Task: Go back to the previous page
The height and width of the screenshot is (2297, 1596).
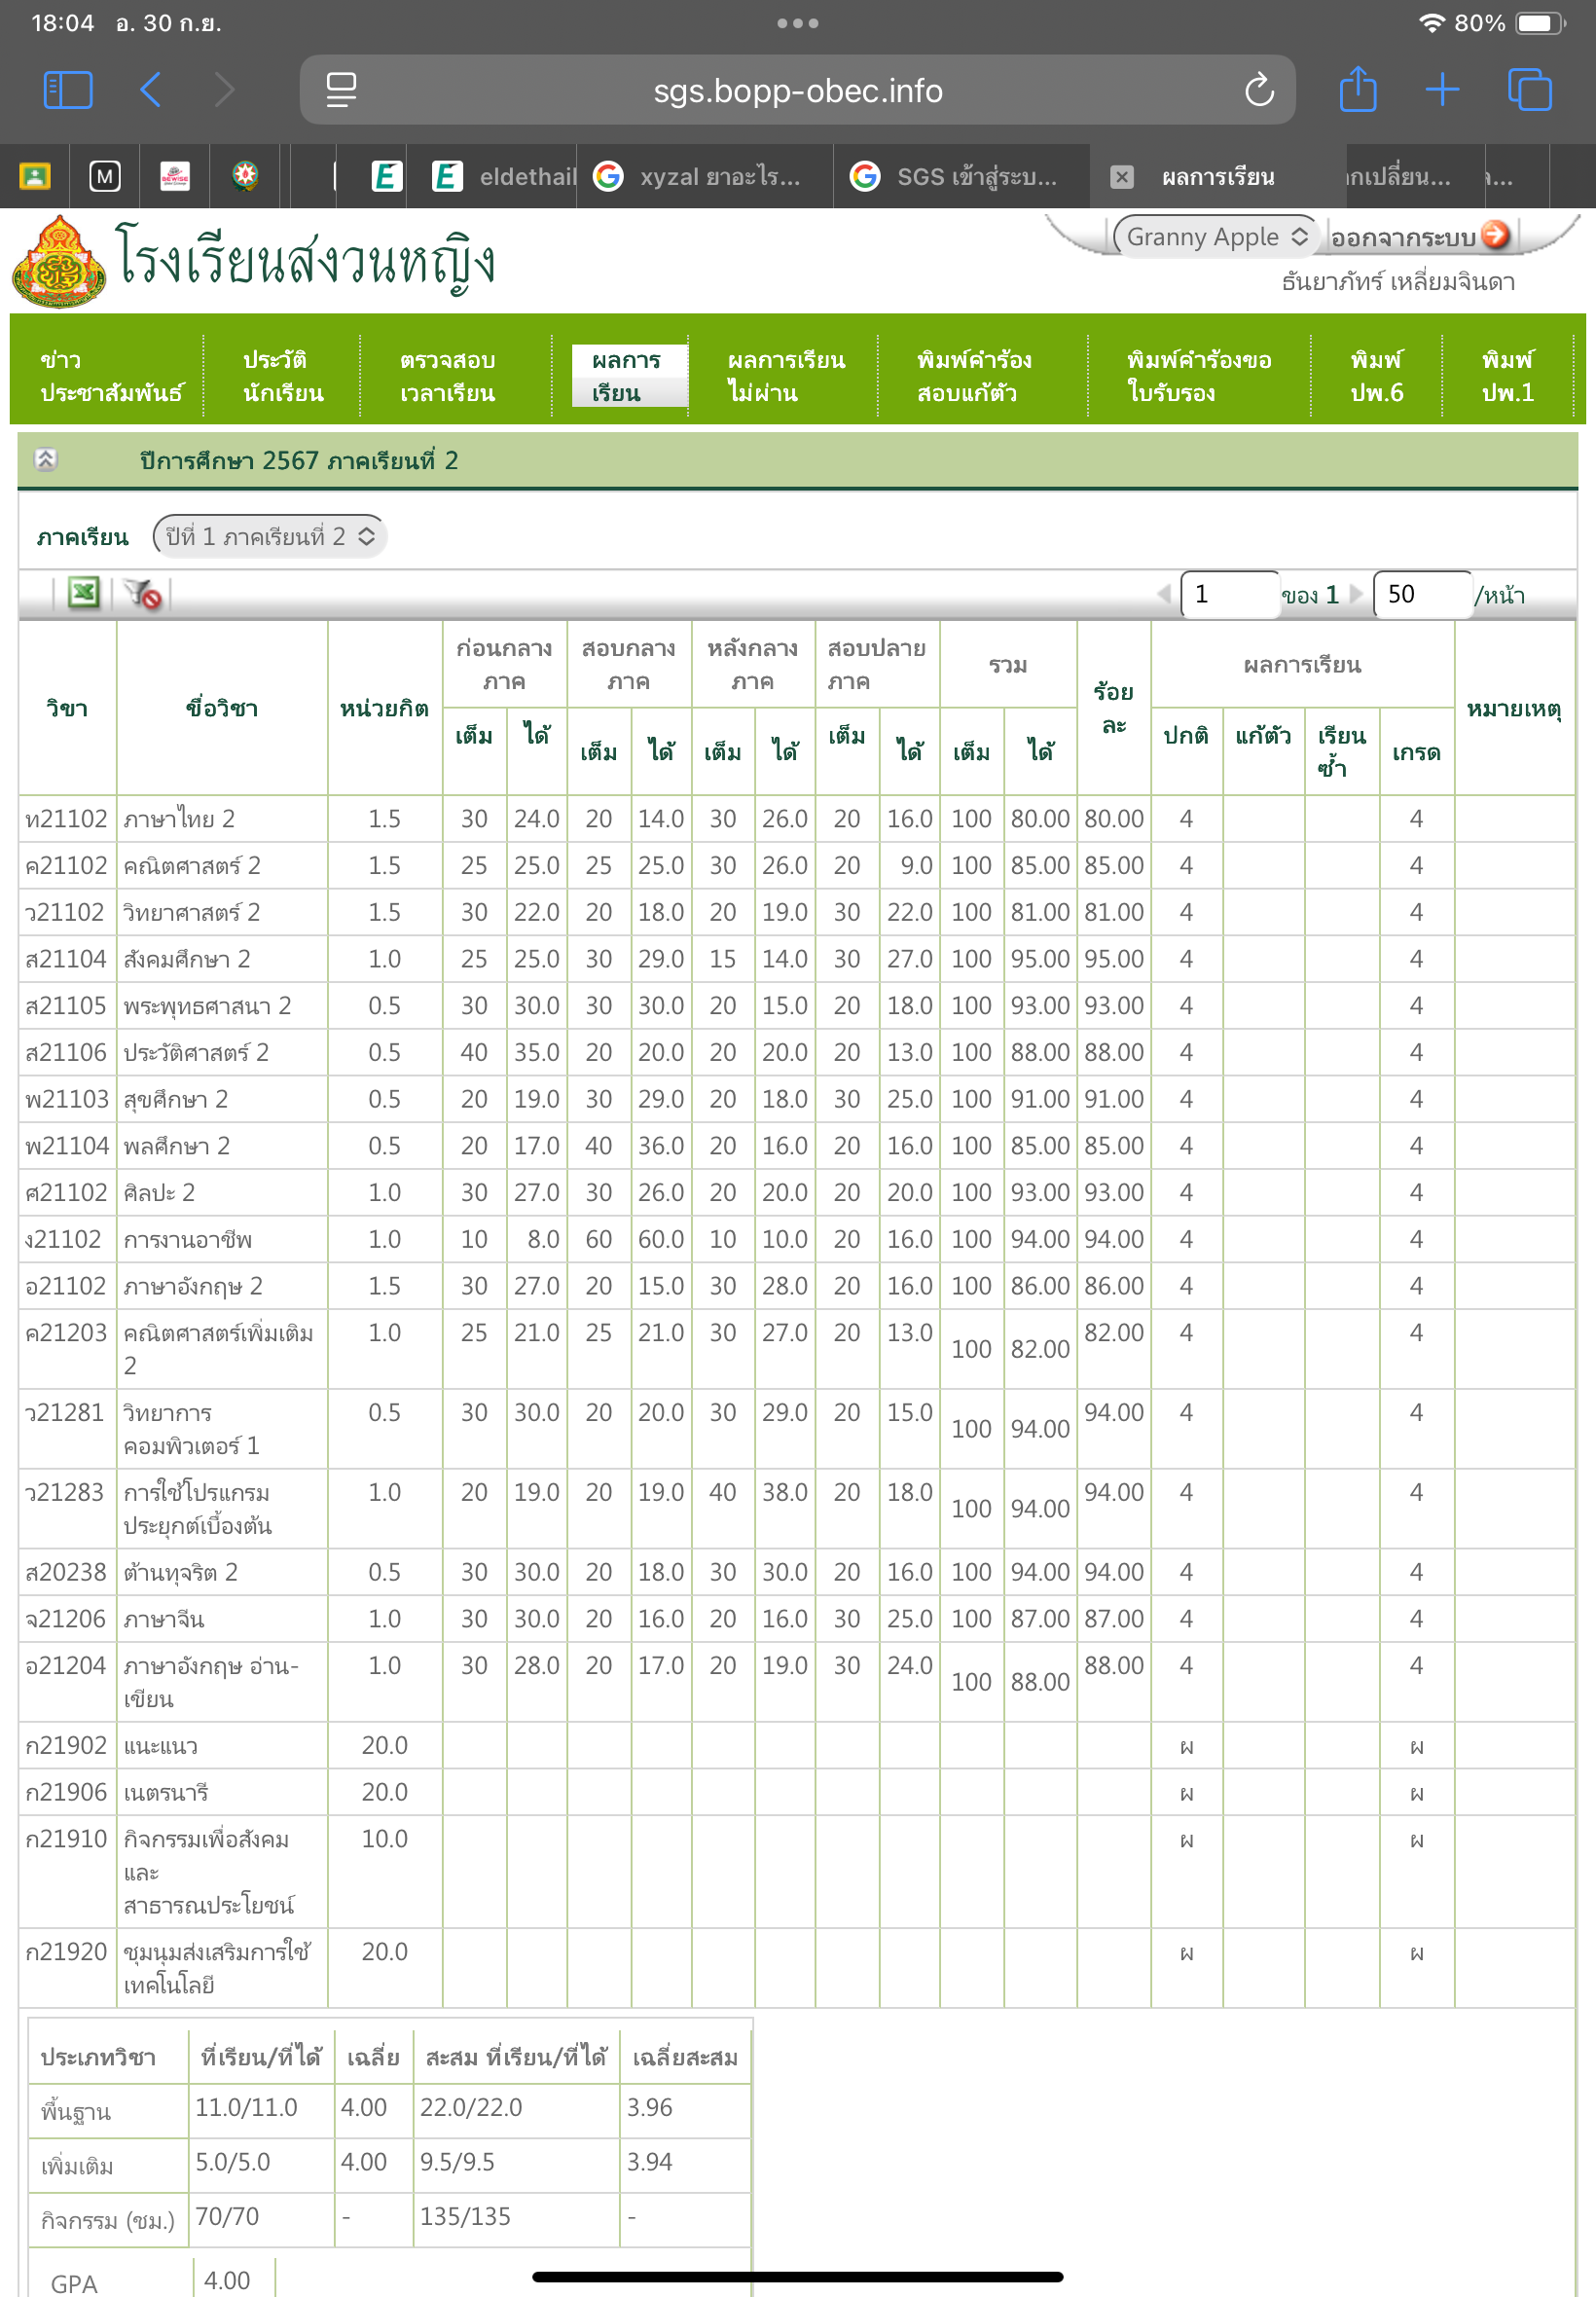Action: 151,90
